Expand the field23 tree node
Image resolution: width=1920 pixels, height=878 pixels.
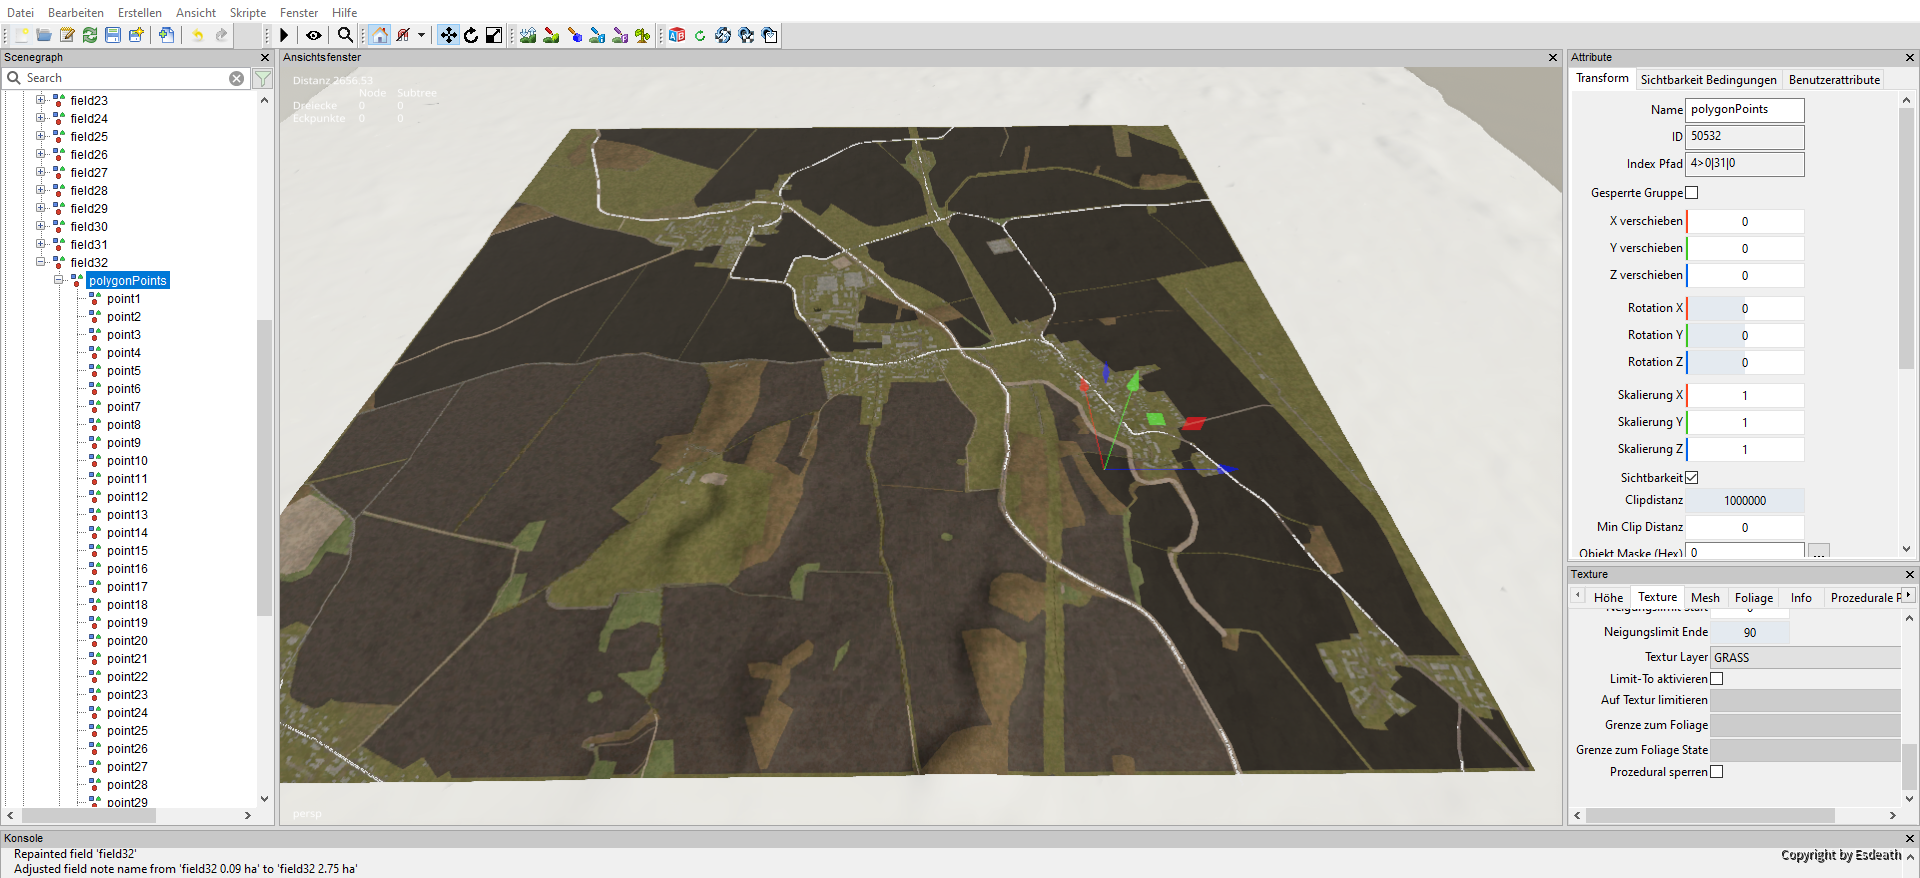[x=41, y=100]
